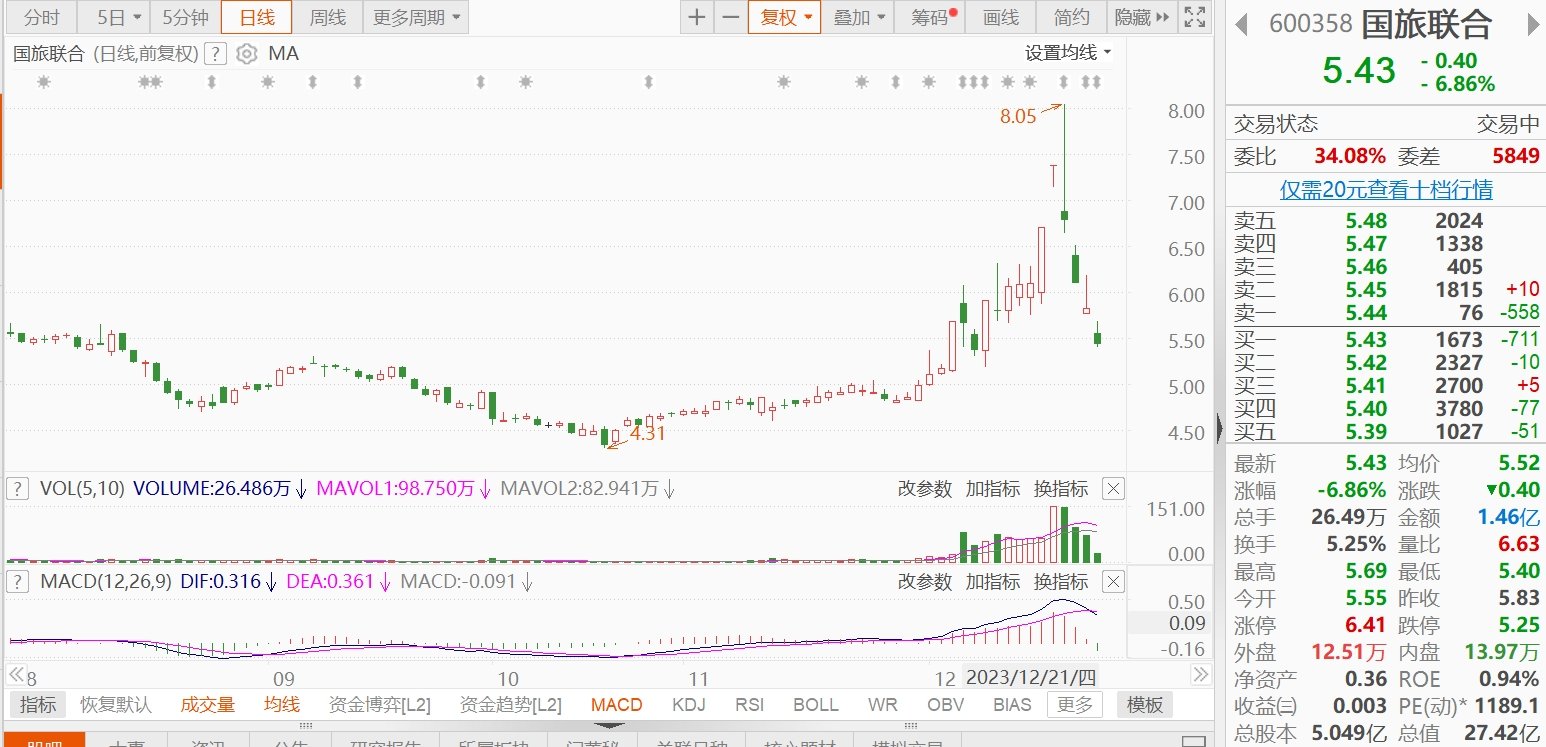Select the 日线 daily chart tab
This screenshot has width=1546, height=747.
(x=256, y=17)
